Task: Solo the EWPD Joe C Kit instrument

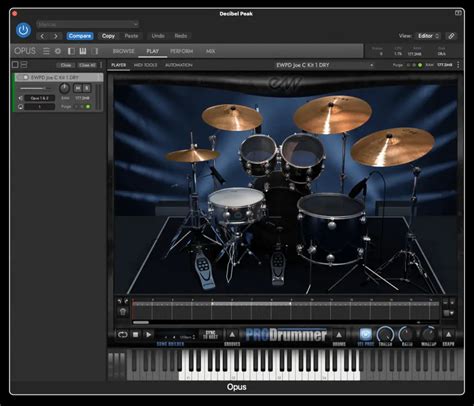Action: click(x=87, y=88)
